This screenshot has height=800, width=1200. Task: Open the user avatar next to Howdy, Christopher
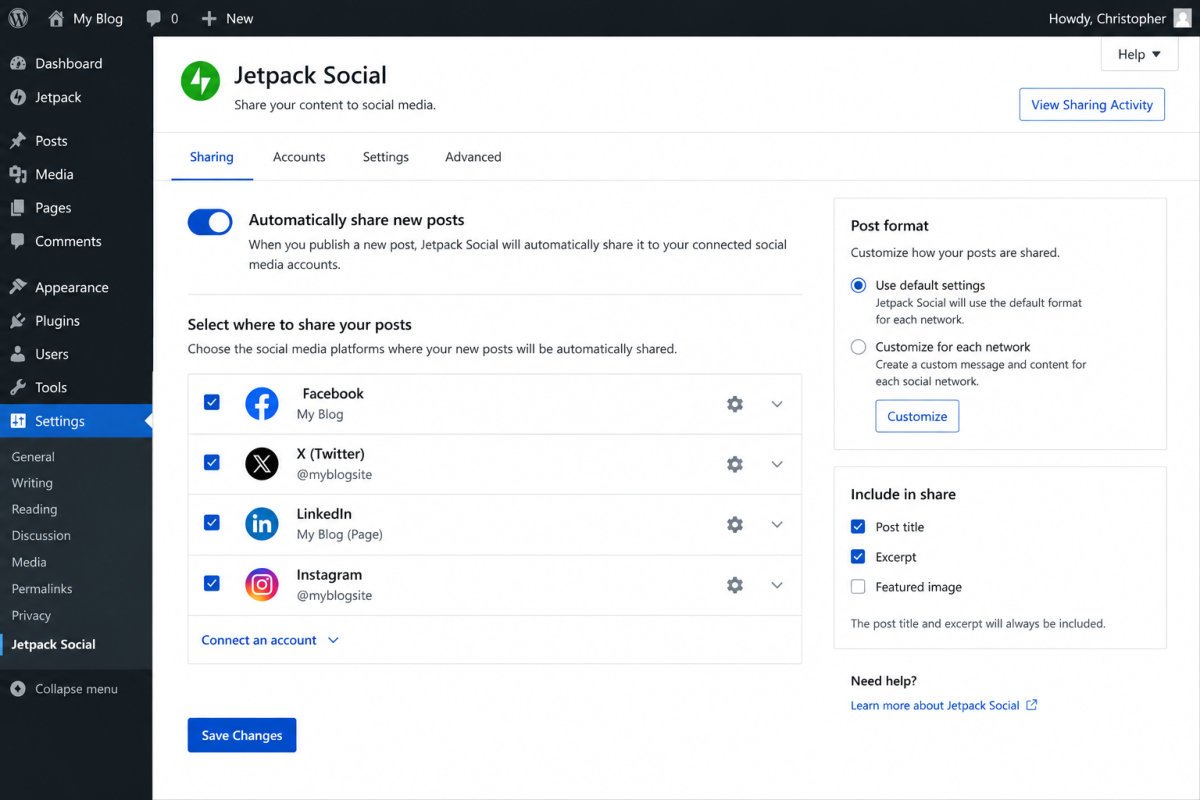[x=1182, y=18]
